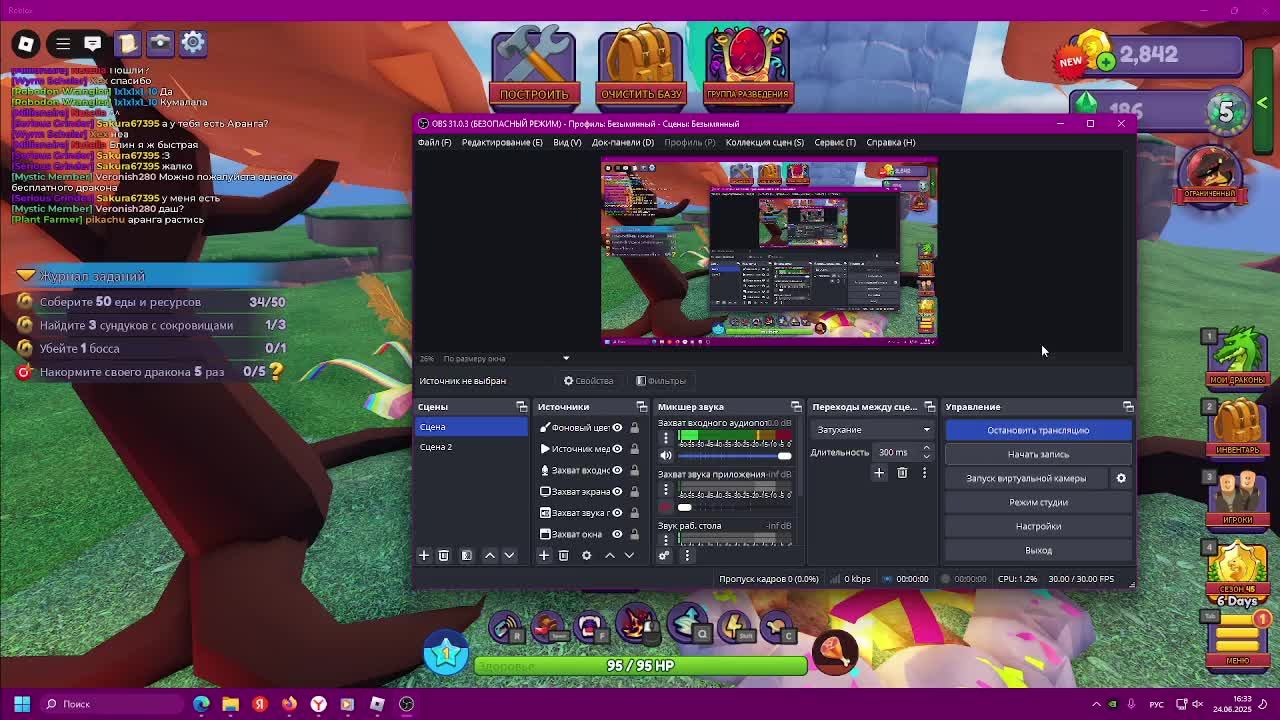
Task: Adjust Захват входного аудиопотока volume slider
Action: (x=735, y=456)
